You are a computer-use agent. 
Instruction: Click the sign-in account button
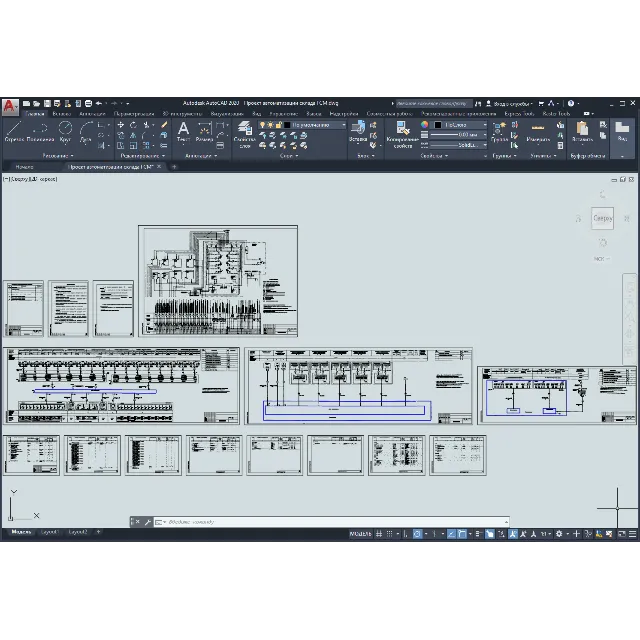tap(509, 104)
